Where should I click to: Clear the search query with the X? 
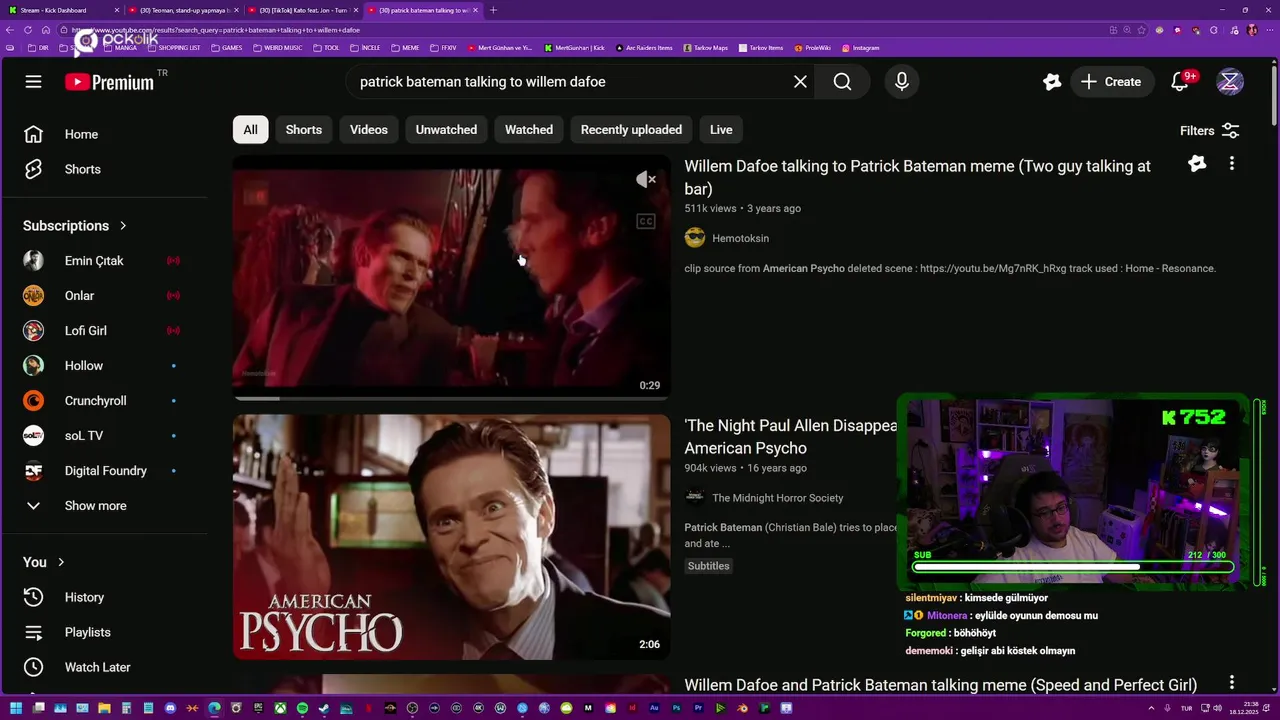[800, 82]
